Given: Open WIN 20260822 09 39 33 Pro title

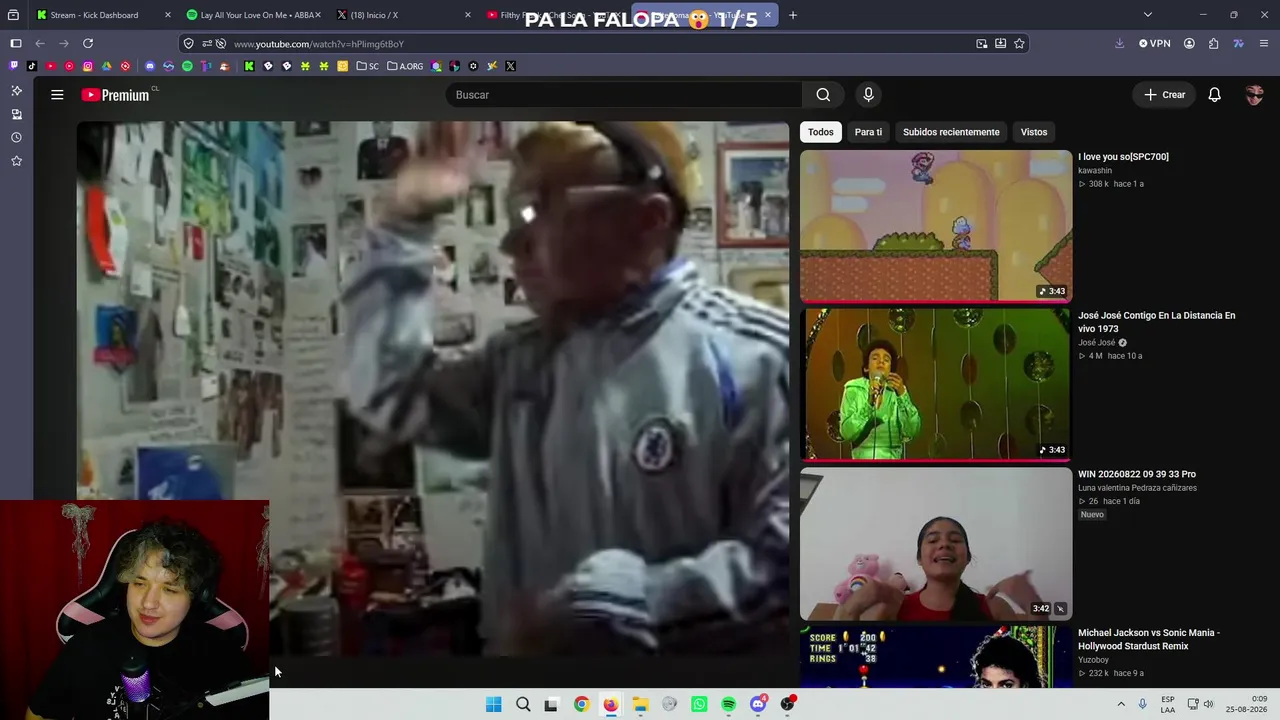Looking at the screenshot, I should click(1137, 474).
